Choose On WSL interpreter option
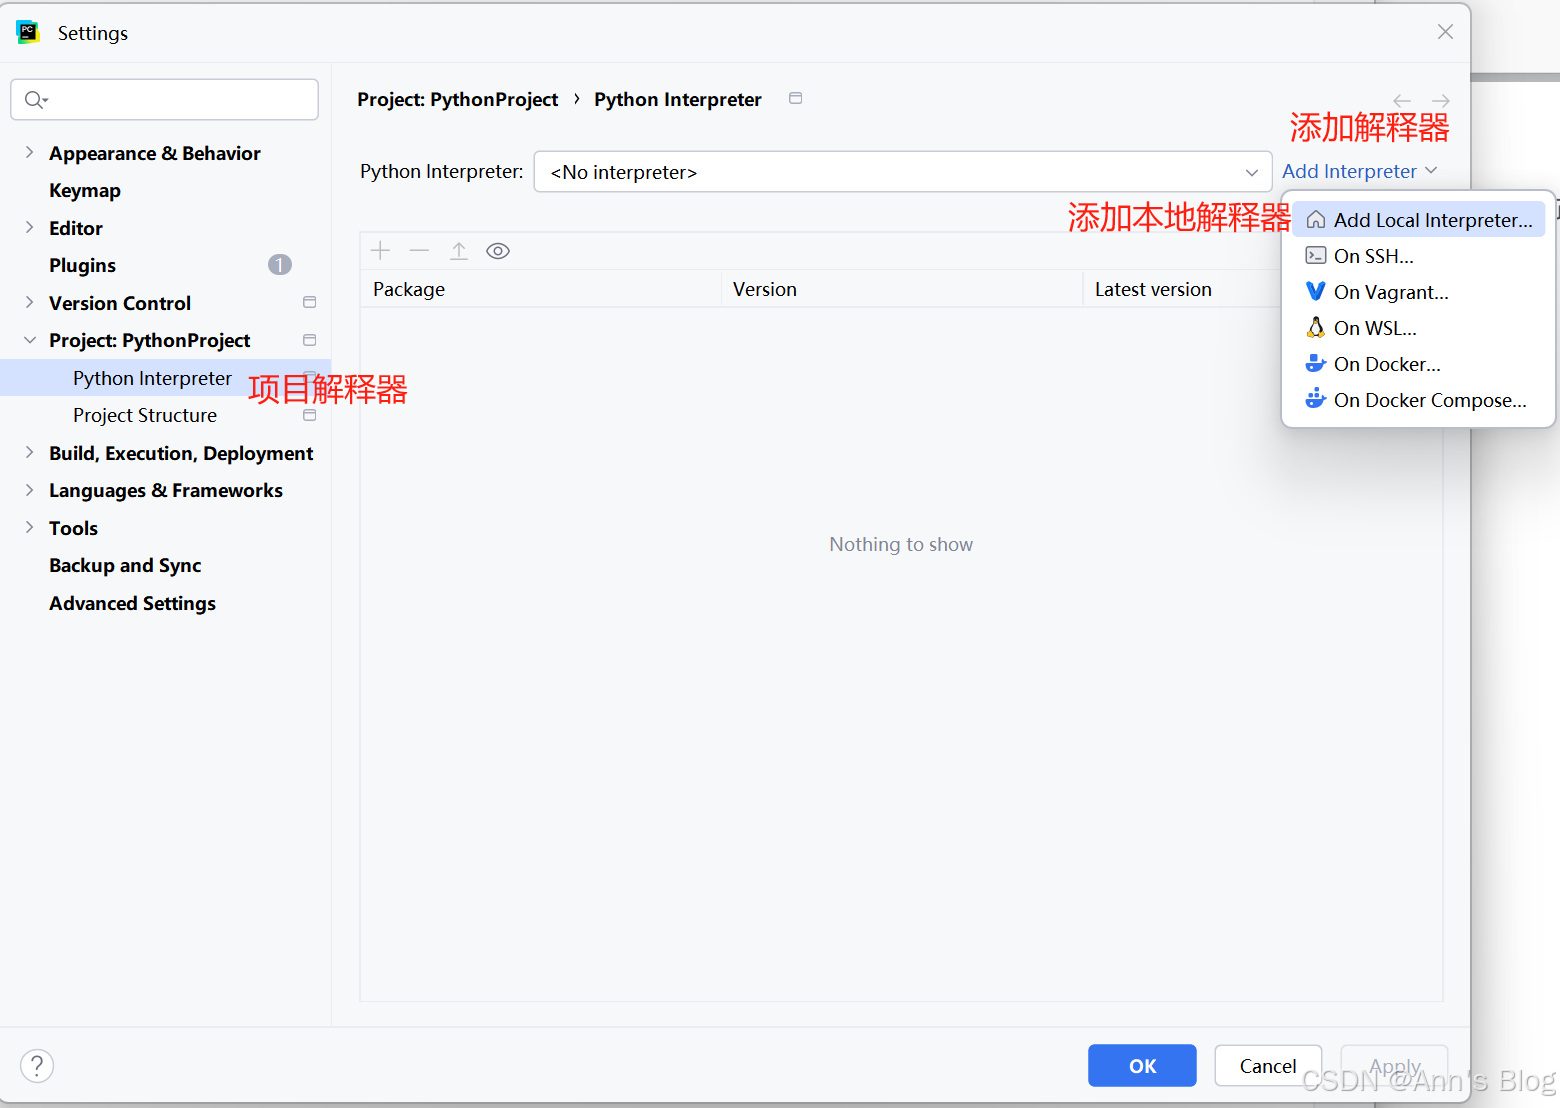The height and width of the screenshot is (1108, 1560). [1418, 328]
